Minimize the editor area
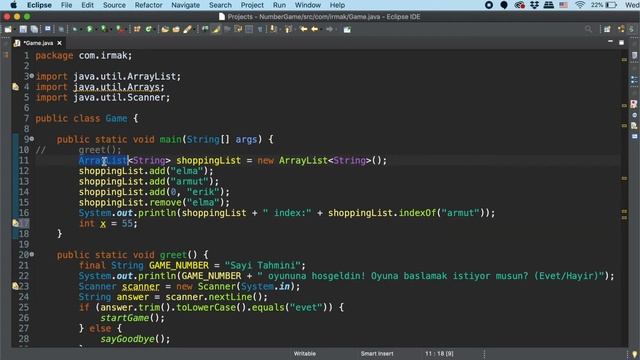The width and height of the screenshot is (640, 360). (x=610, y=42)
